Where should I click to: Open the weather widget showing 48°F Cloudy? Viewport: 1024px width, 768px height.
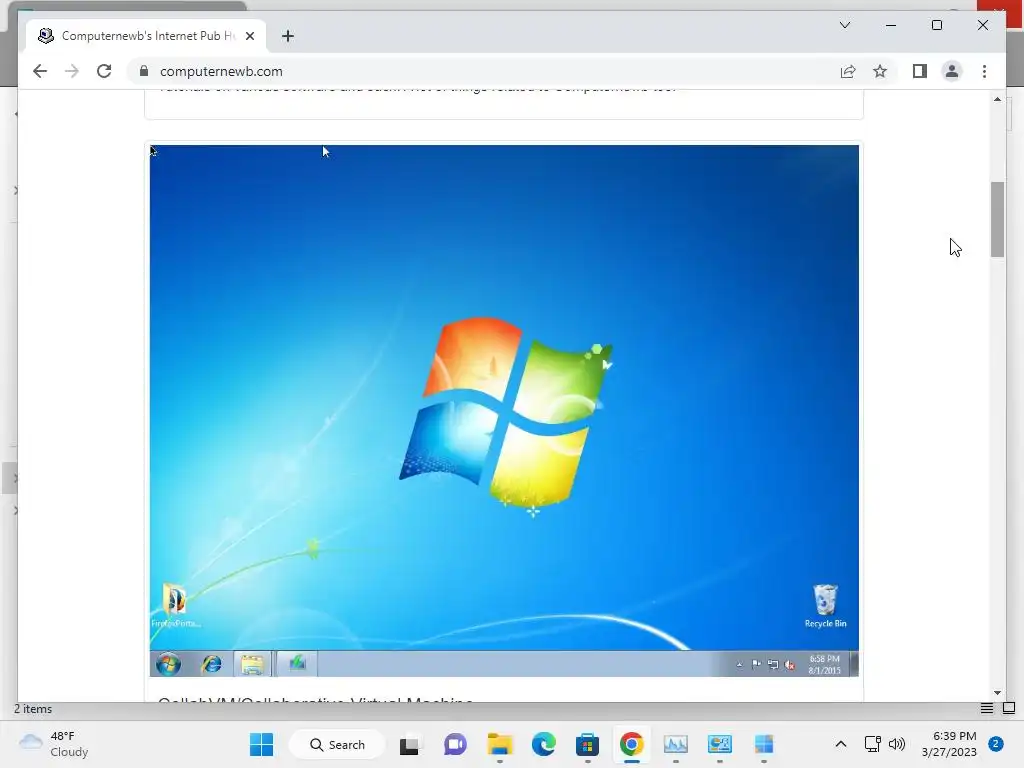coord(54,744)
